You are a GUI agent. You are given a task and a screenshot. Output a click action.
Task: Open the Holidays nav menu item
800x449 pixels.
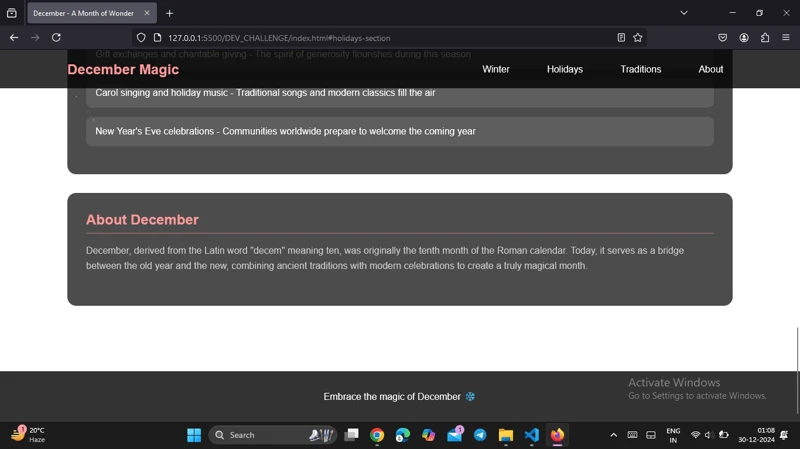point(564,69)
